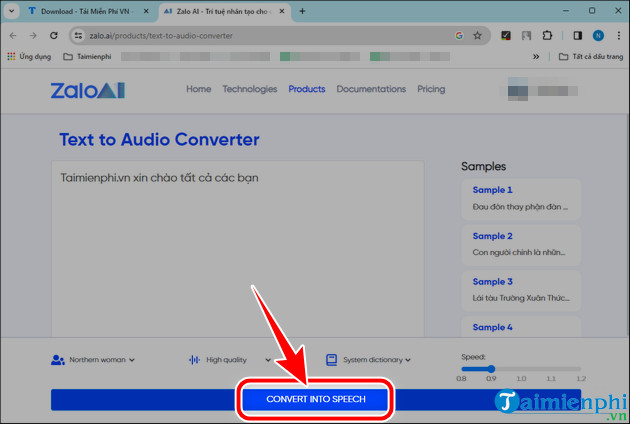Click the Speed slider handle
The image size is (630, 424).
click(x=490, y=369)
